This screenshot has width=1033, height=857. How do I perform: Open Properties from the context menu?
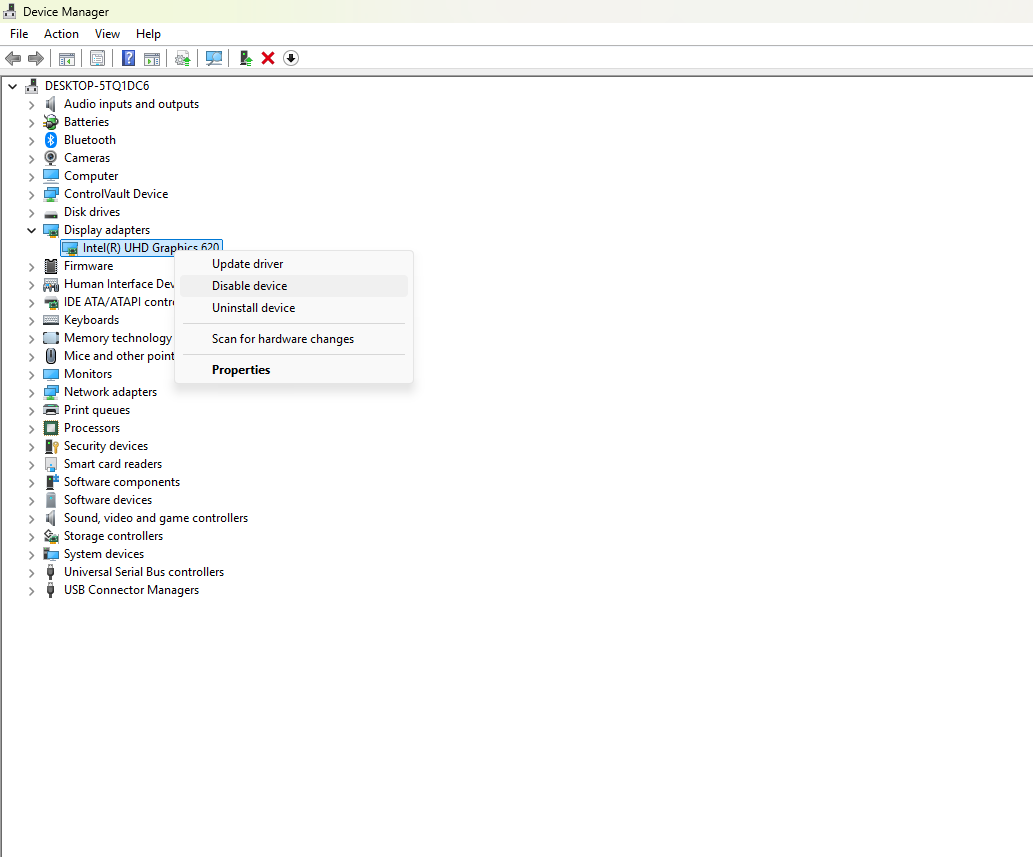click(x=294, y=370)
